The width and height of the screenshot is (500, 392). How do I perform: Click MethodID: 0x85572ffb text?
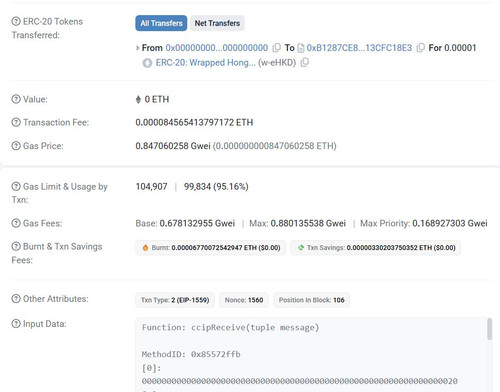(191, 354)
